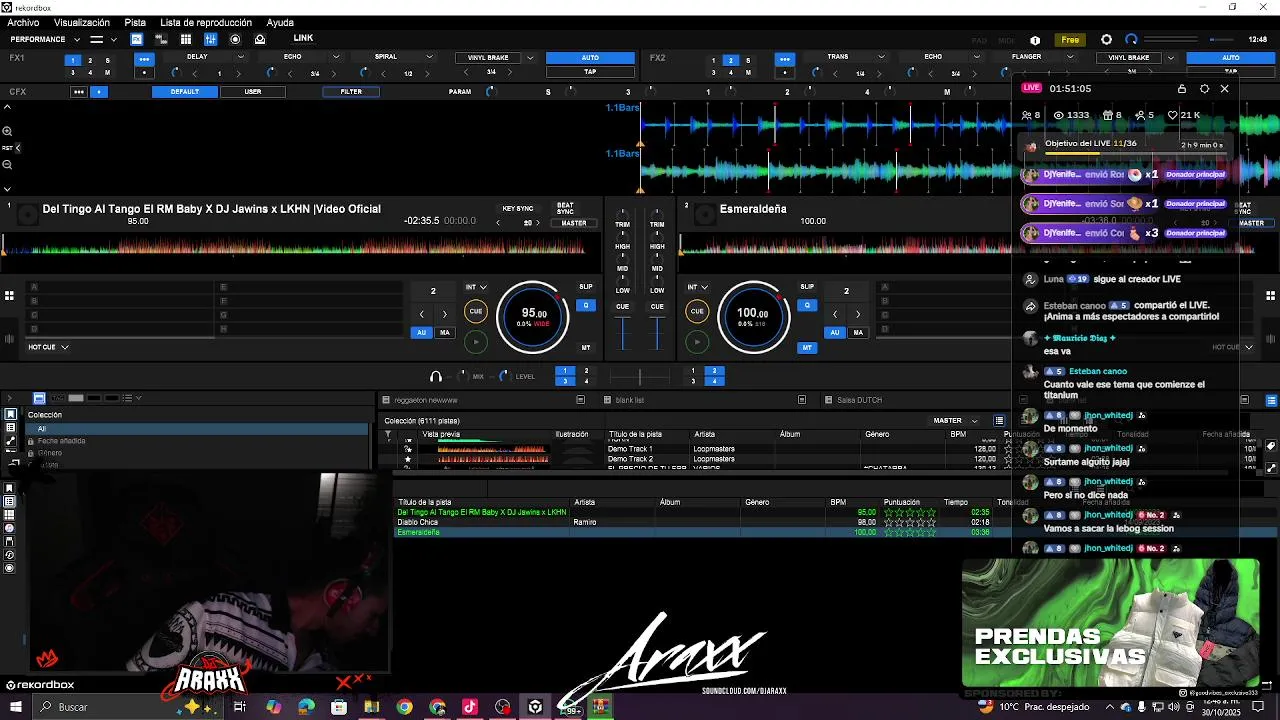The image size is (1280, 720).
Task: Click deck 1 CUE button
Action: coord(476,311)
